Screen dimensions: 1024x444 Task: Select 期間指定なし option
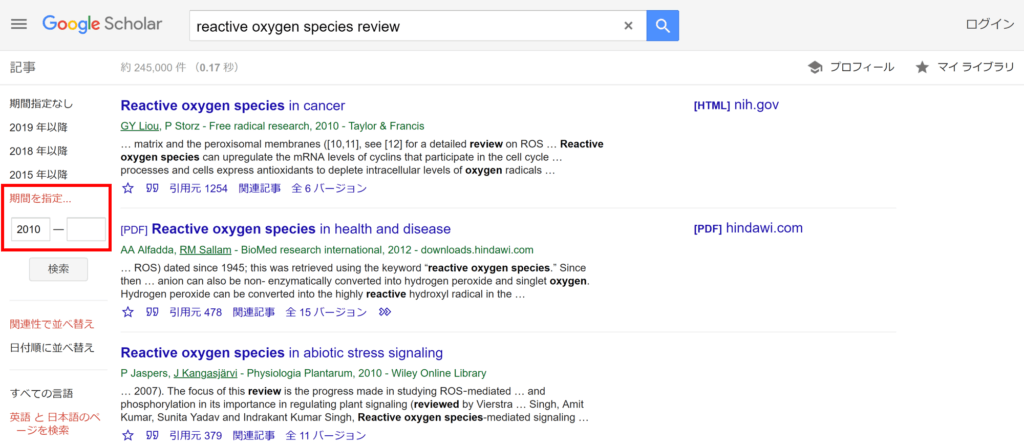click(x=41, y=104)
